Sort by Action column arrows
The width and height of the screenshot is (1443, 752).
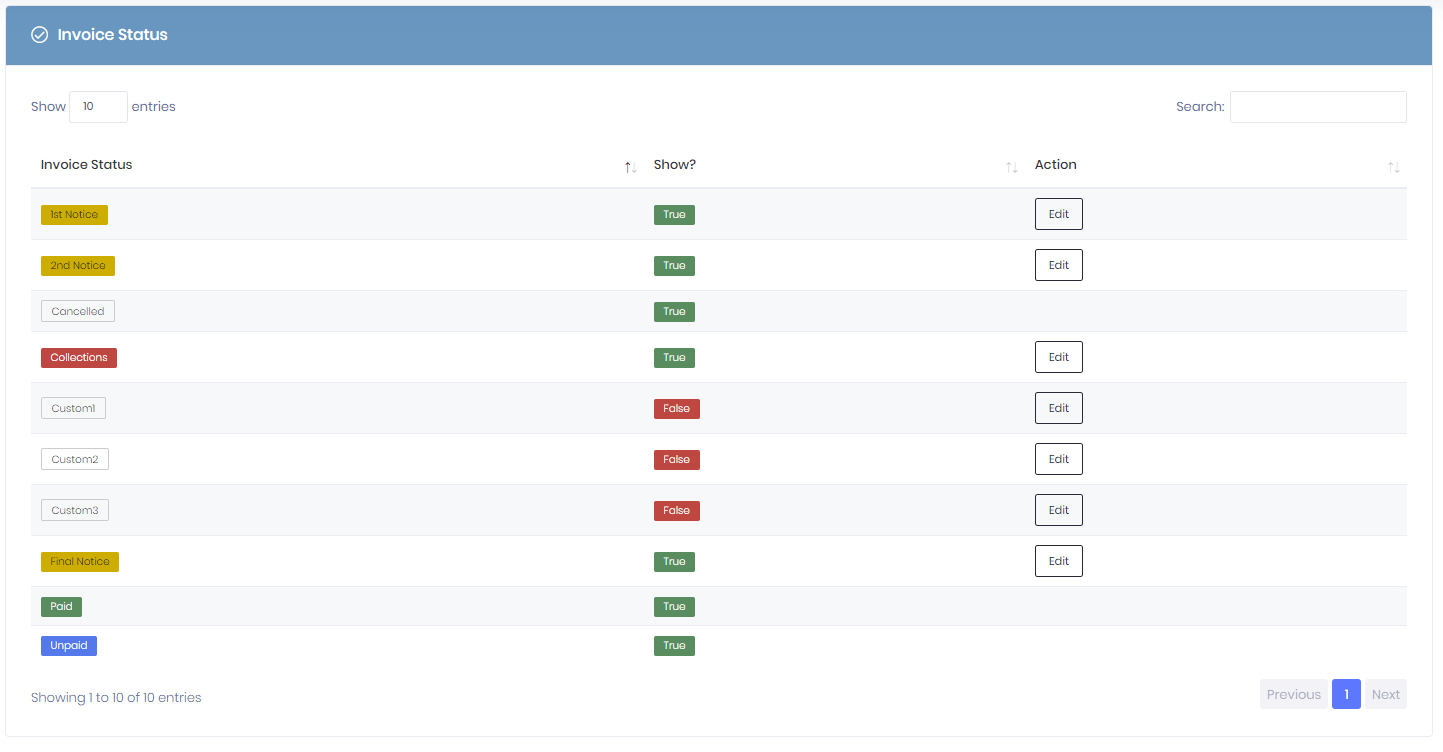[1394, 167]
